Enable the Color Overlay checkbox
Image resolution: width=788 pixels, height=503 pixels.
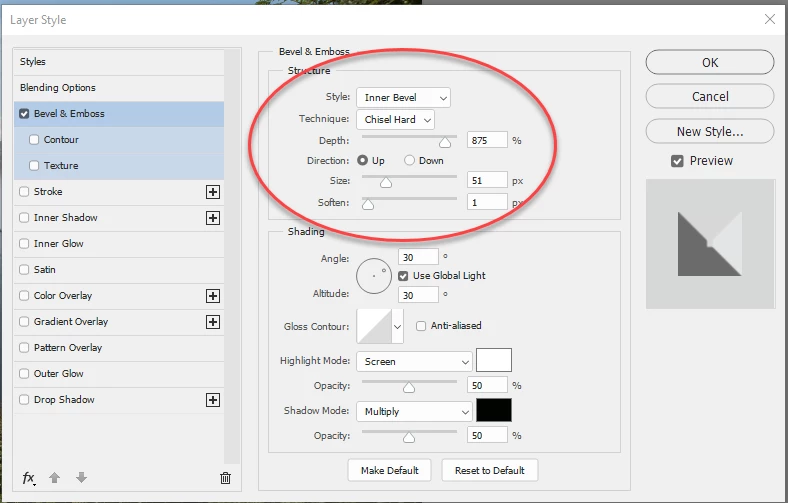click(24, 295)
